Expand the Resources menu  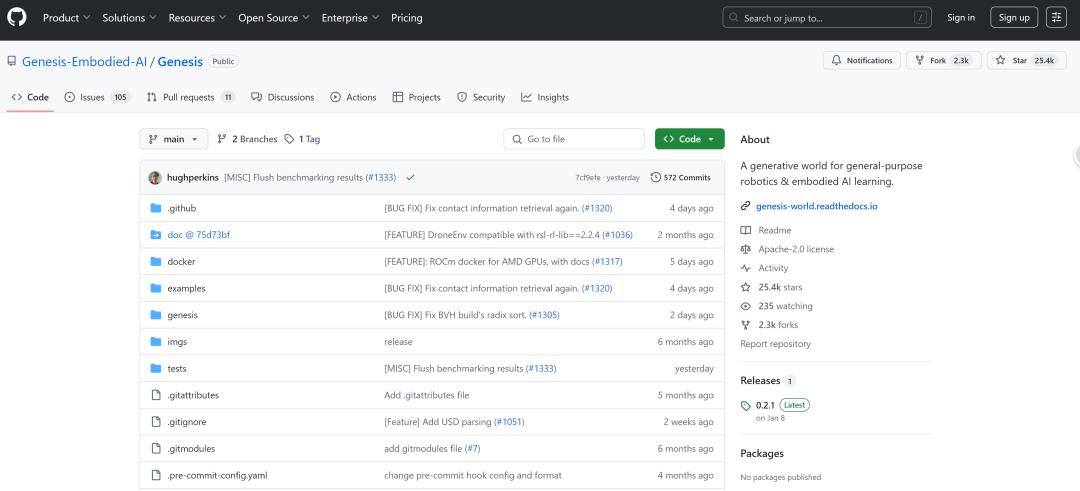click(x=197, y=18)
